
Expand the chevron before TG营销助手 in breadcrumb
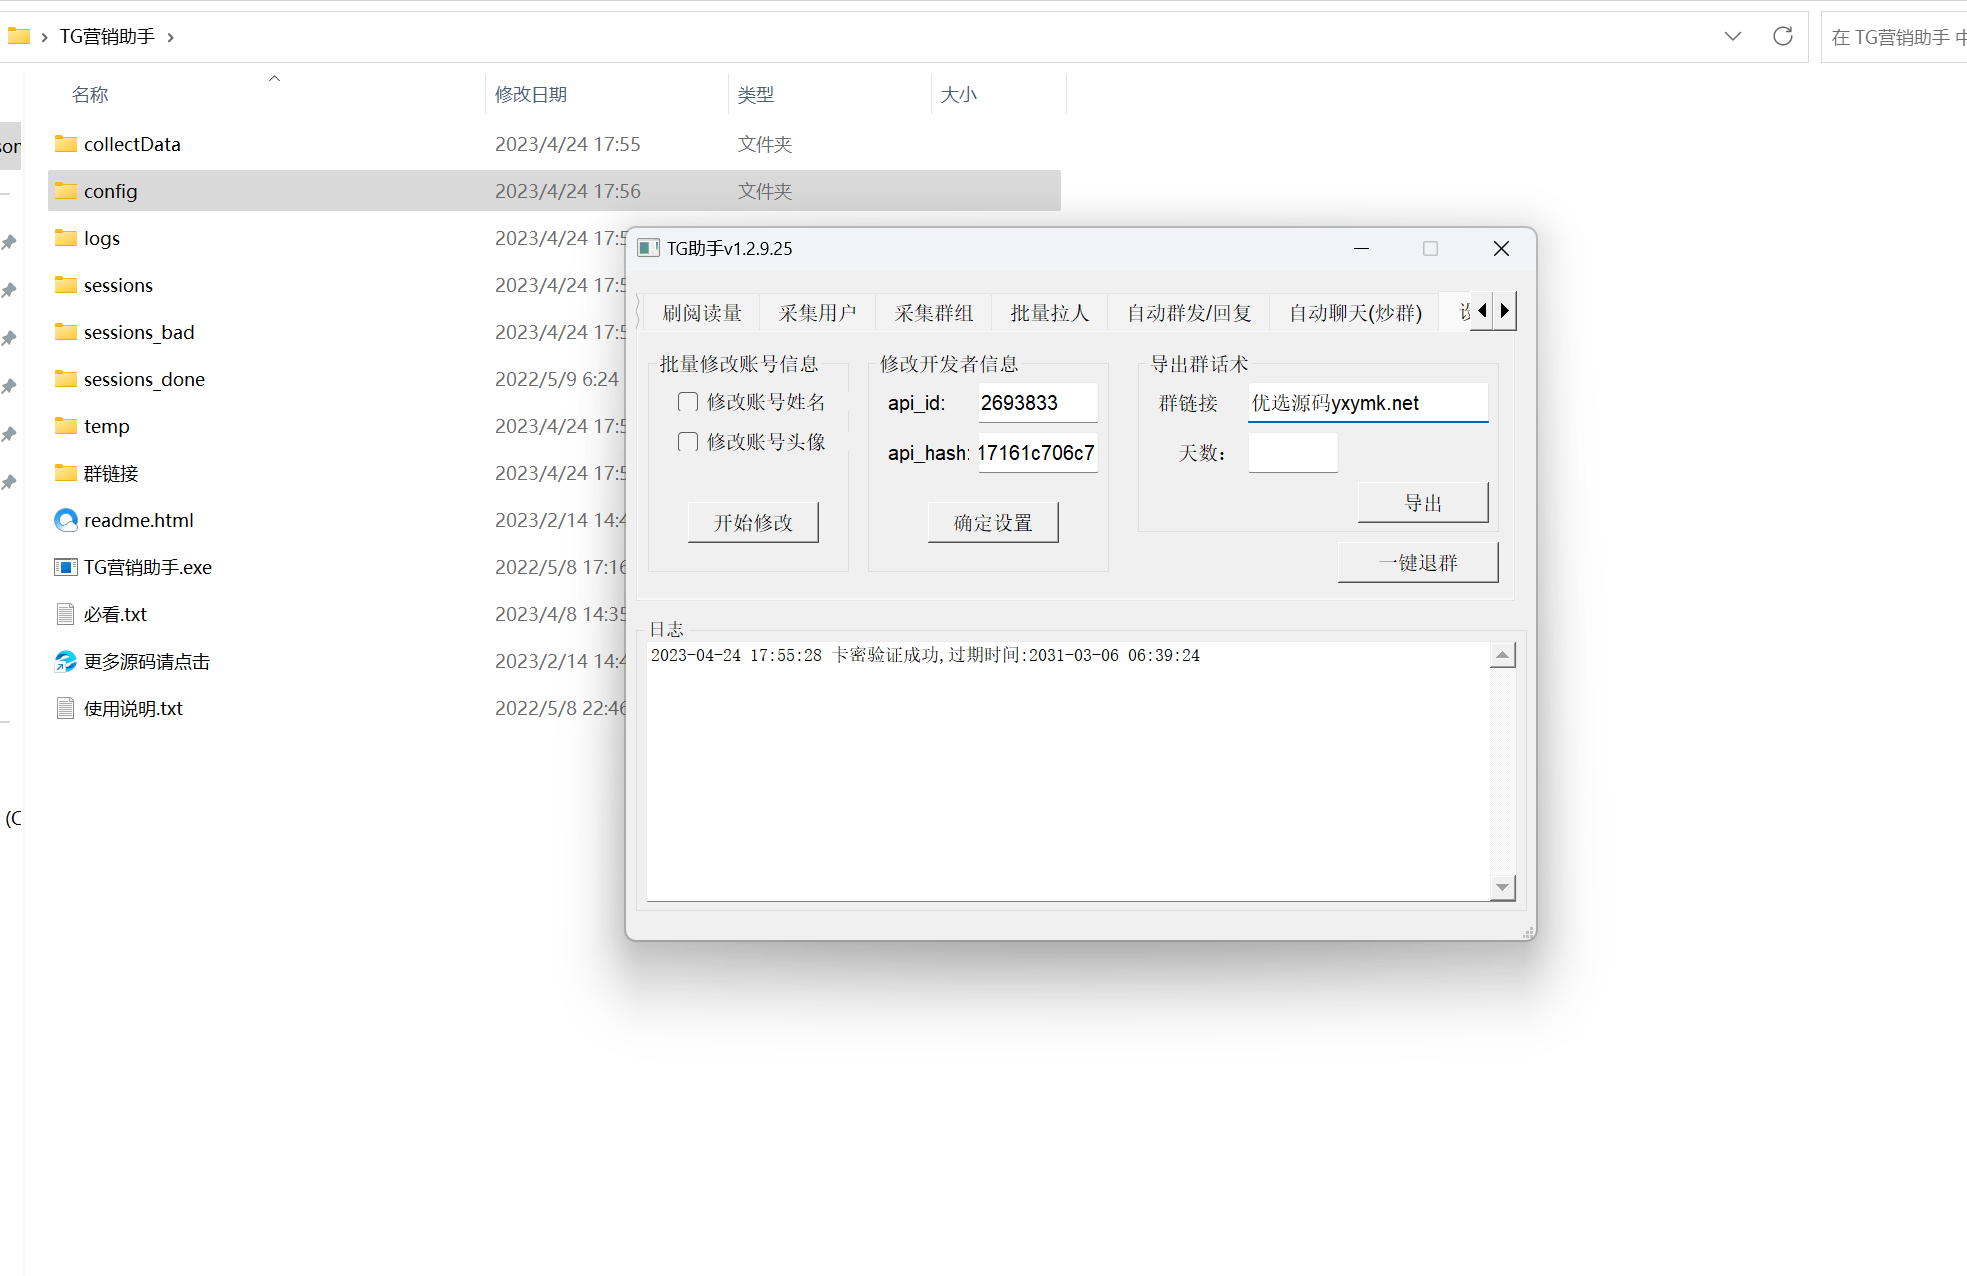pyautogui.click(x=44, y=37)
